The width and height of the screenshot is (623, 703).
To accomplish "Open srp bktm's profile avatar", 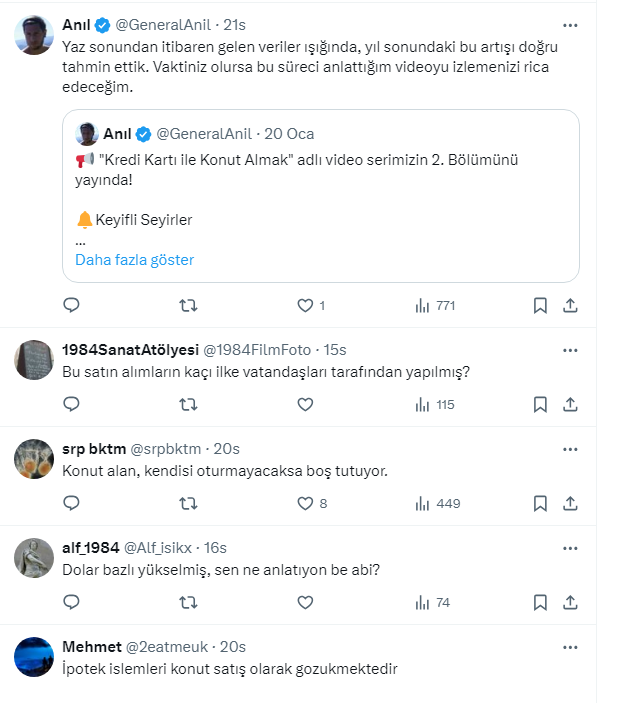I will (34, 458).
